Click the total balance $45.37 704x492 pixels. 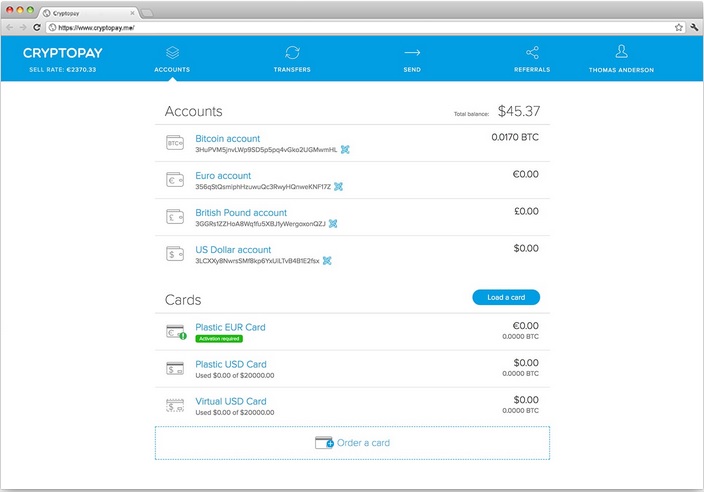coord(519,111)
